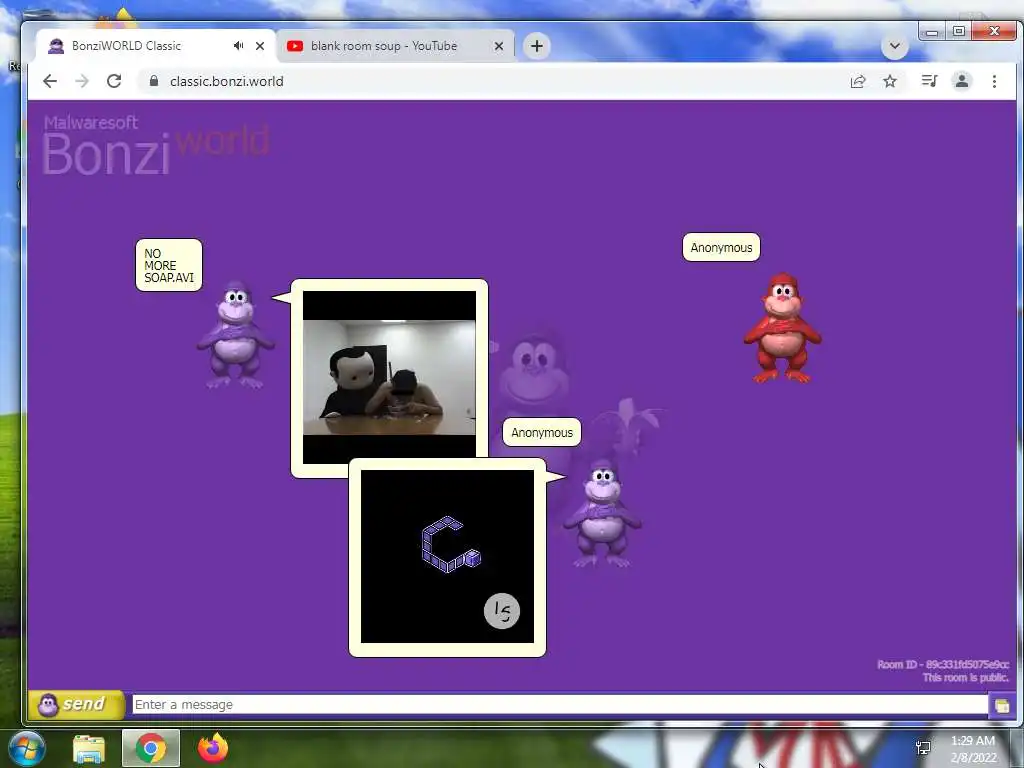The width and height of the screenshot is (1024, 768).
Task: Launch Firefox from the taskbar
Action: 213,748
